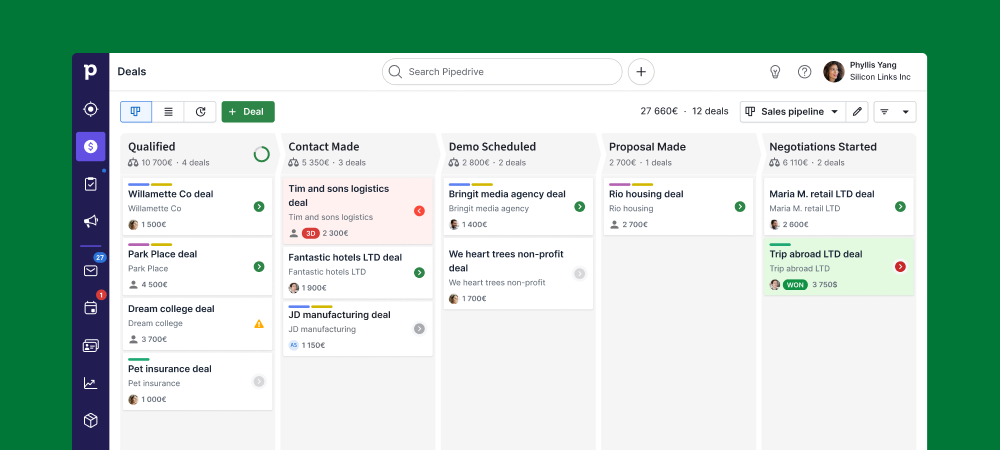
Task: Switch to forecast view toggle
Action: (x=200, y=112)
